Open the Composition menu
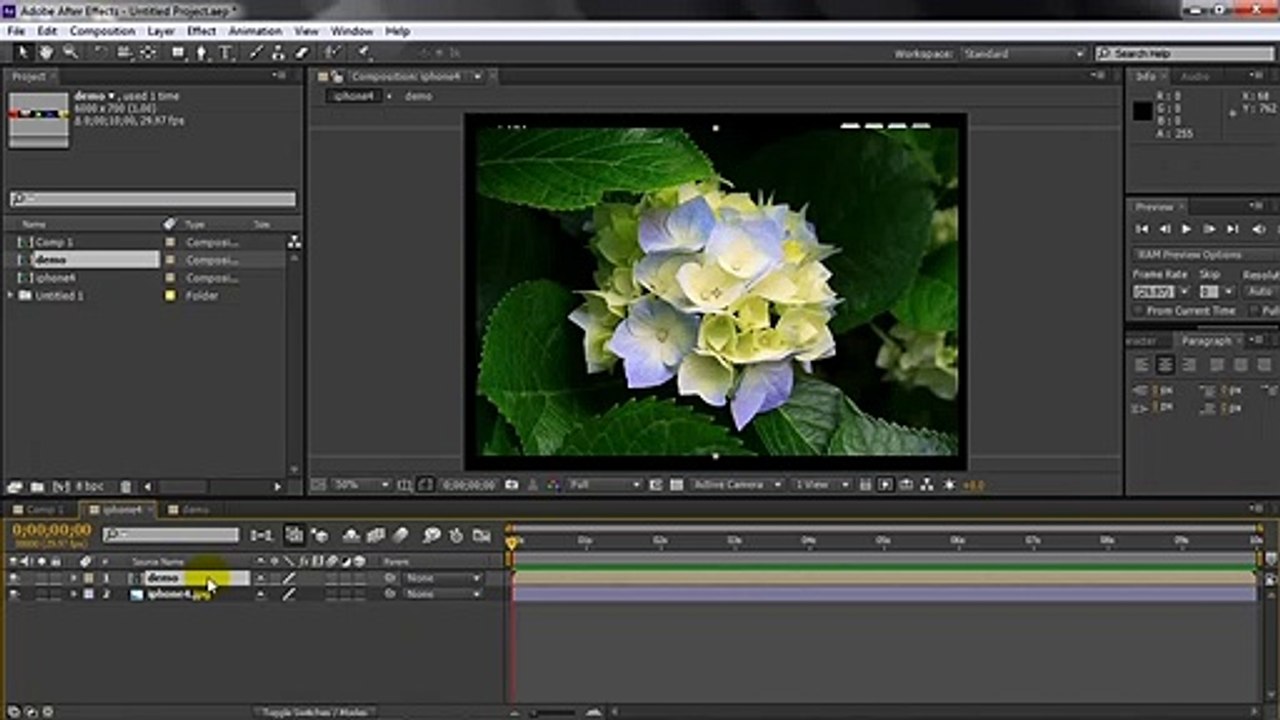Image resolution: width=1280 pixels, height=720 pixels. [x=102, y=31]
